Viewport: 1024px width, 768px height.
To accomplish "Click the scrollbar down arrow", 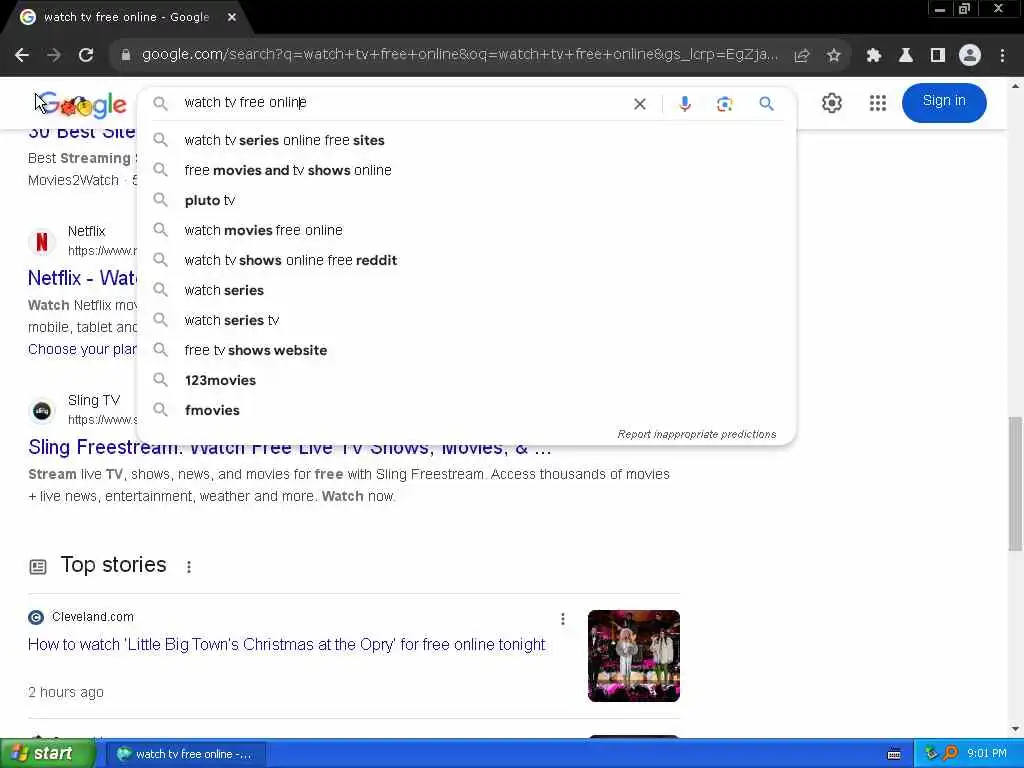I will click(x=1015, y=729).
